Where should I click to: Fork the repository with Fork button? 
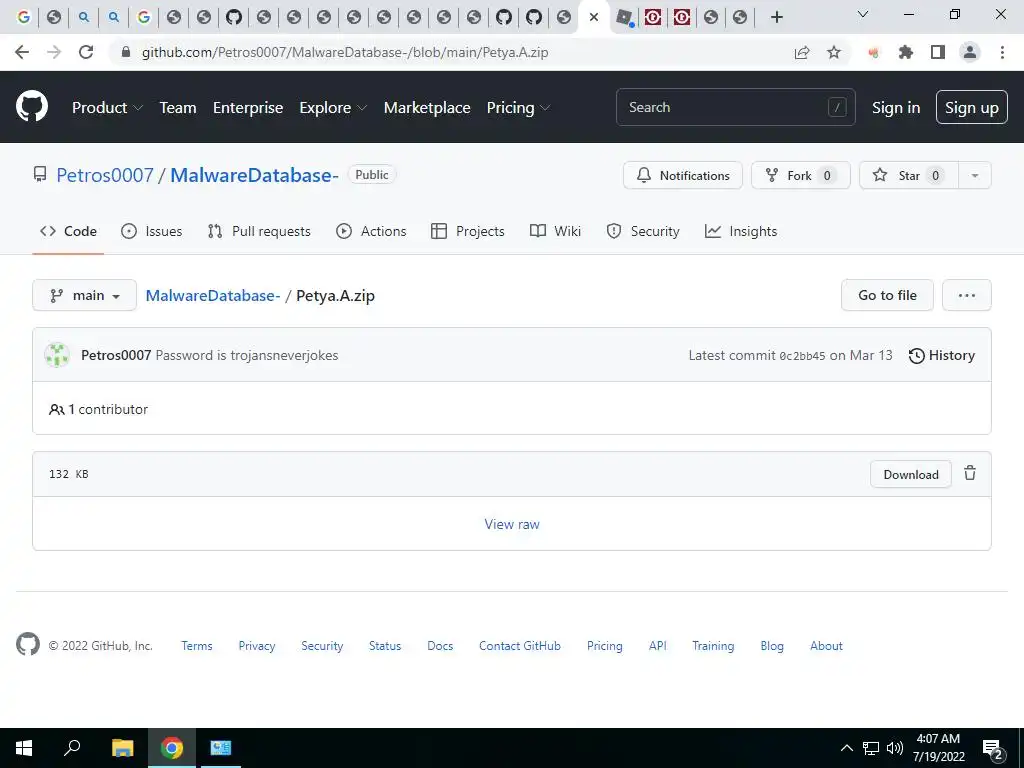801,175
